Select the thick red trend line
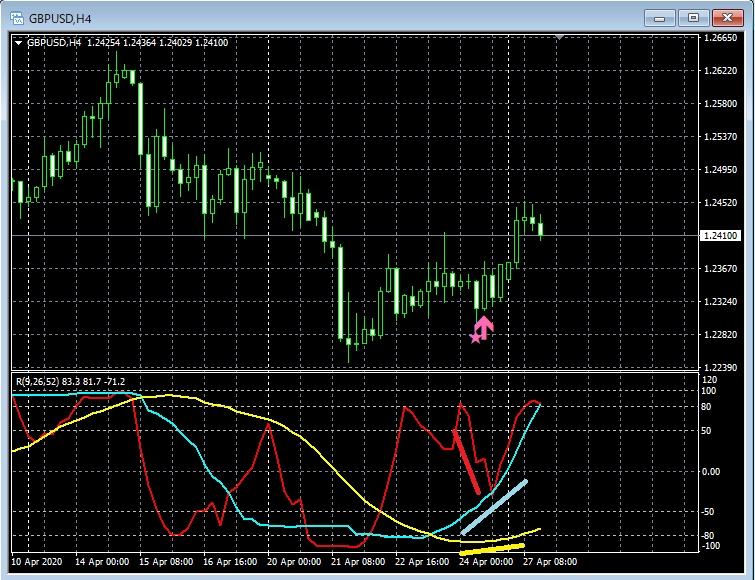755x580 pixels. pyautogui.click(x=466, y=461)
